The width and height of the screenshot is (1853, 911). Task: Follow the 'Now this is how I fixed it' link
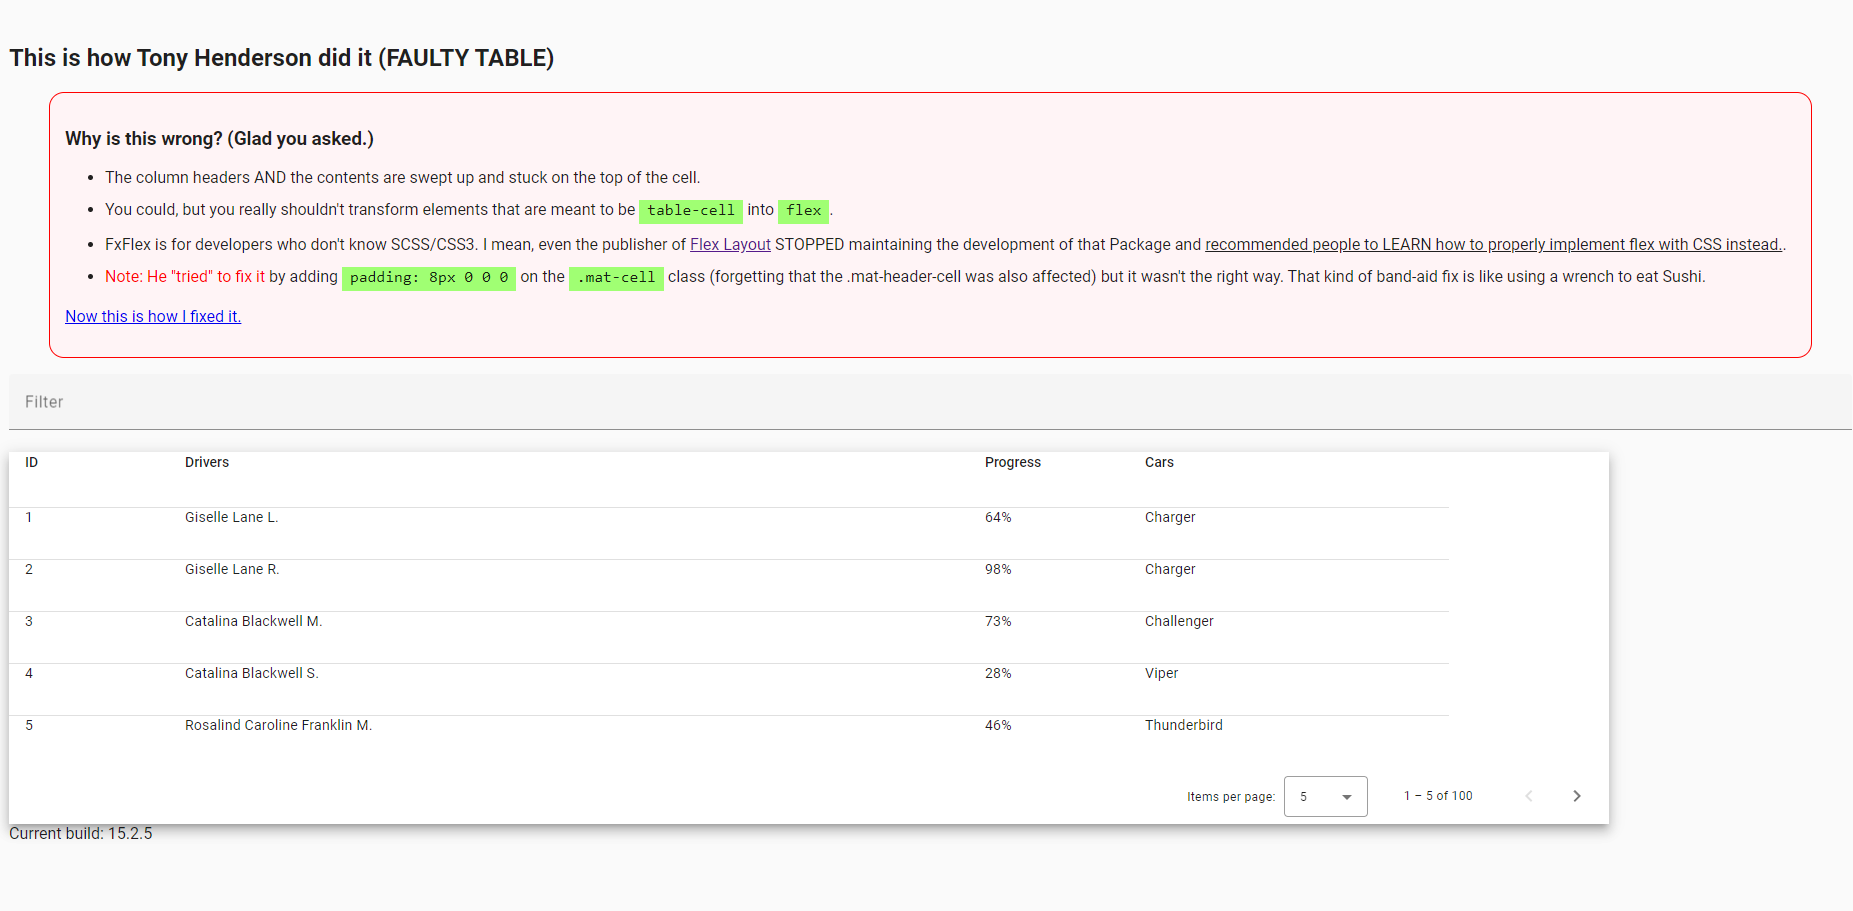click(153, 317)
